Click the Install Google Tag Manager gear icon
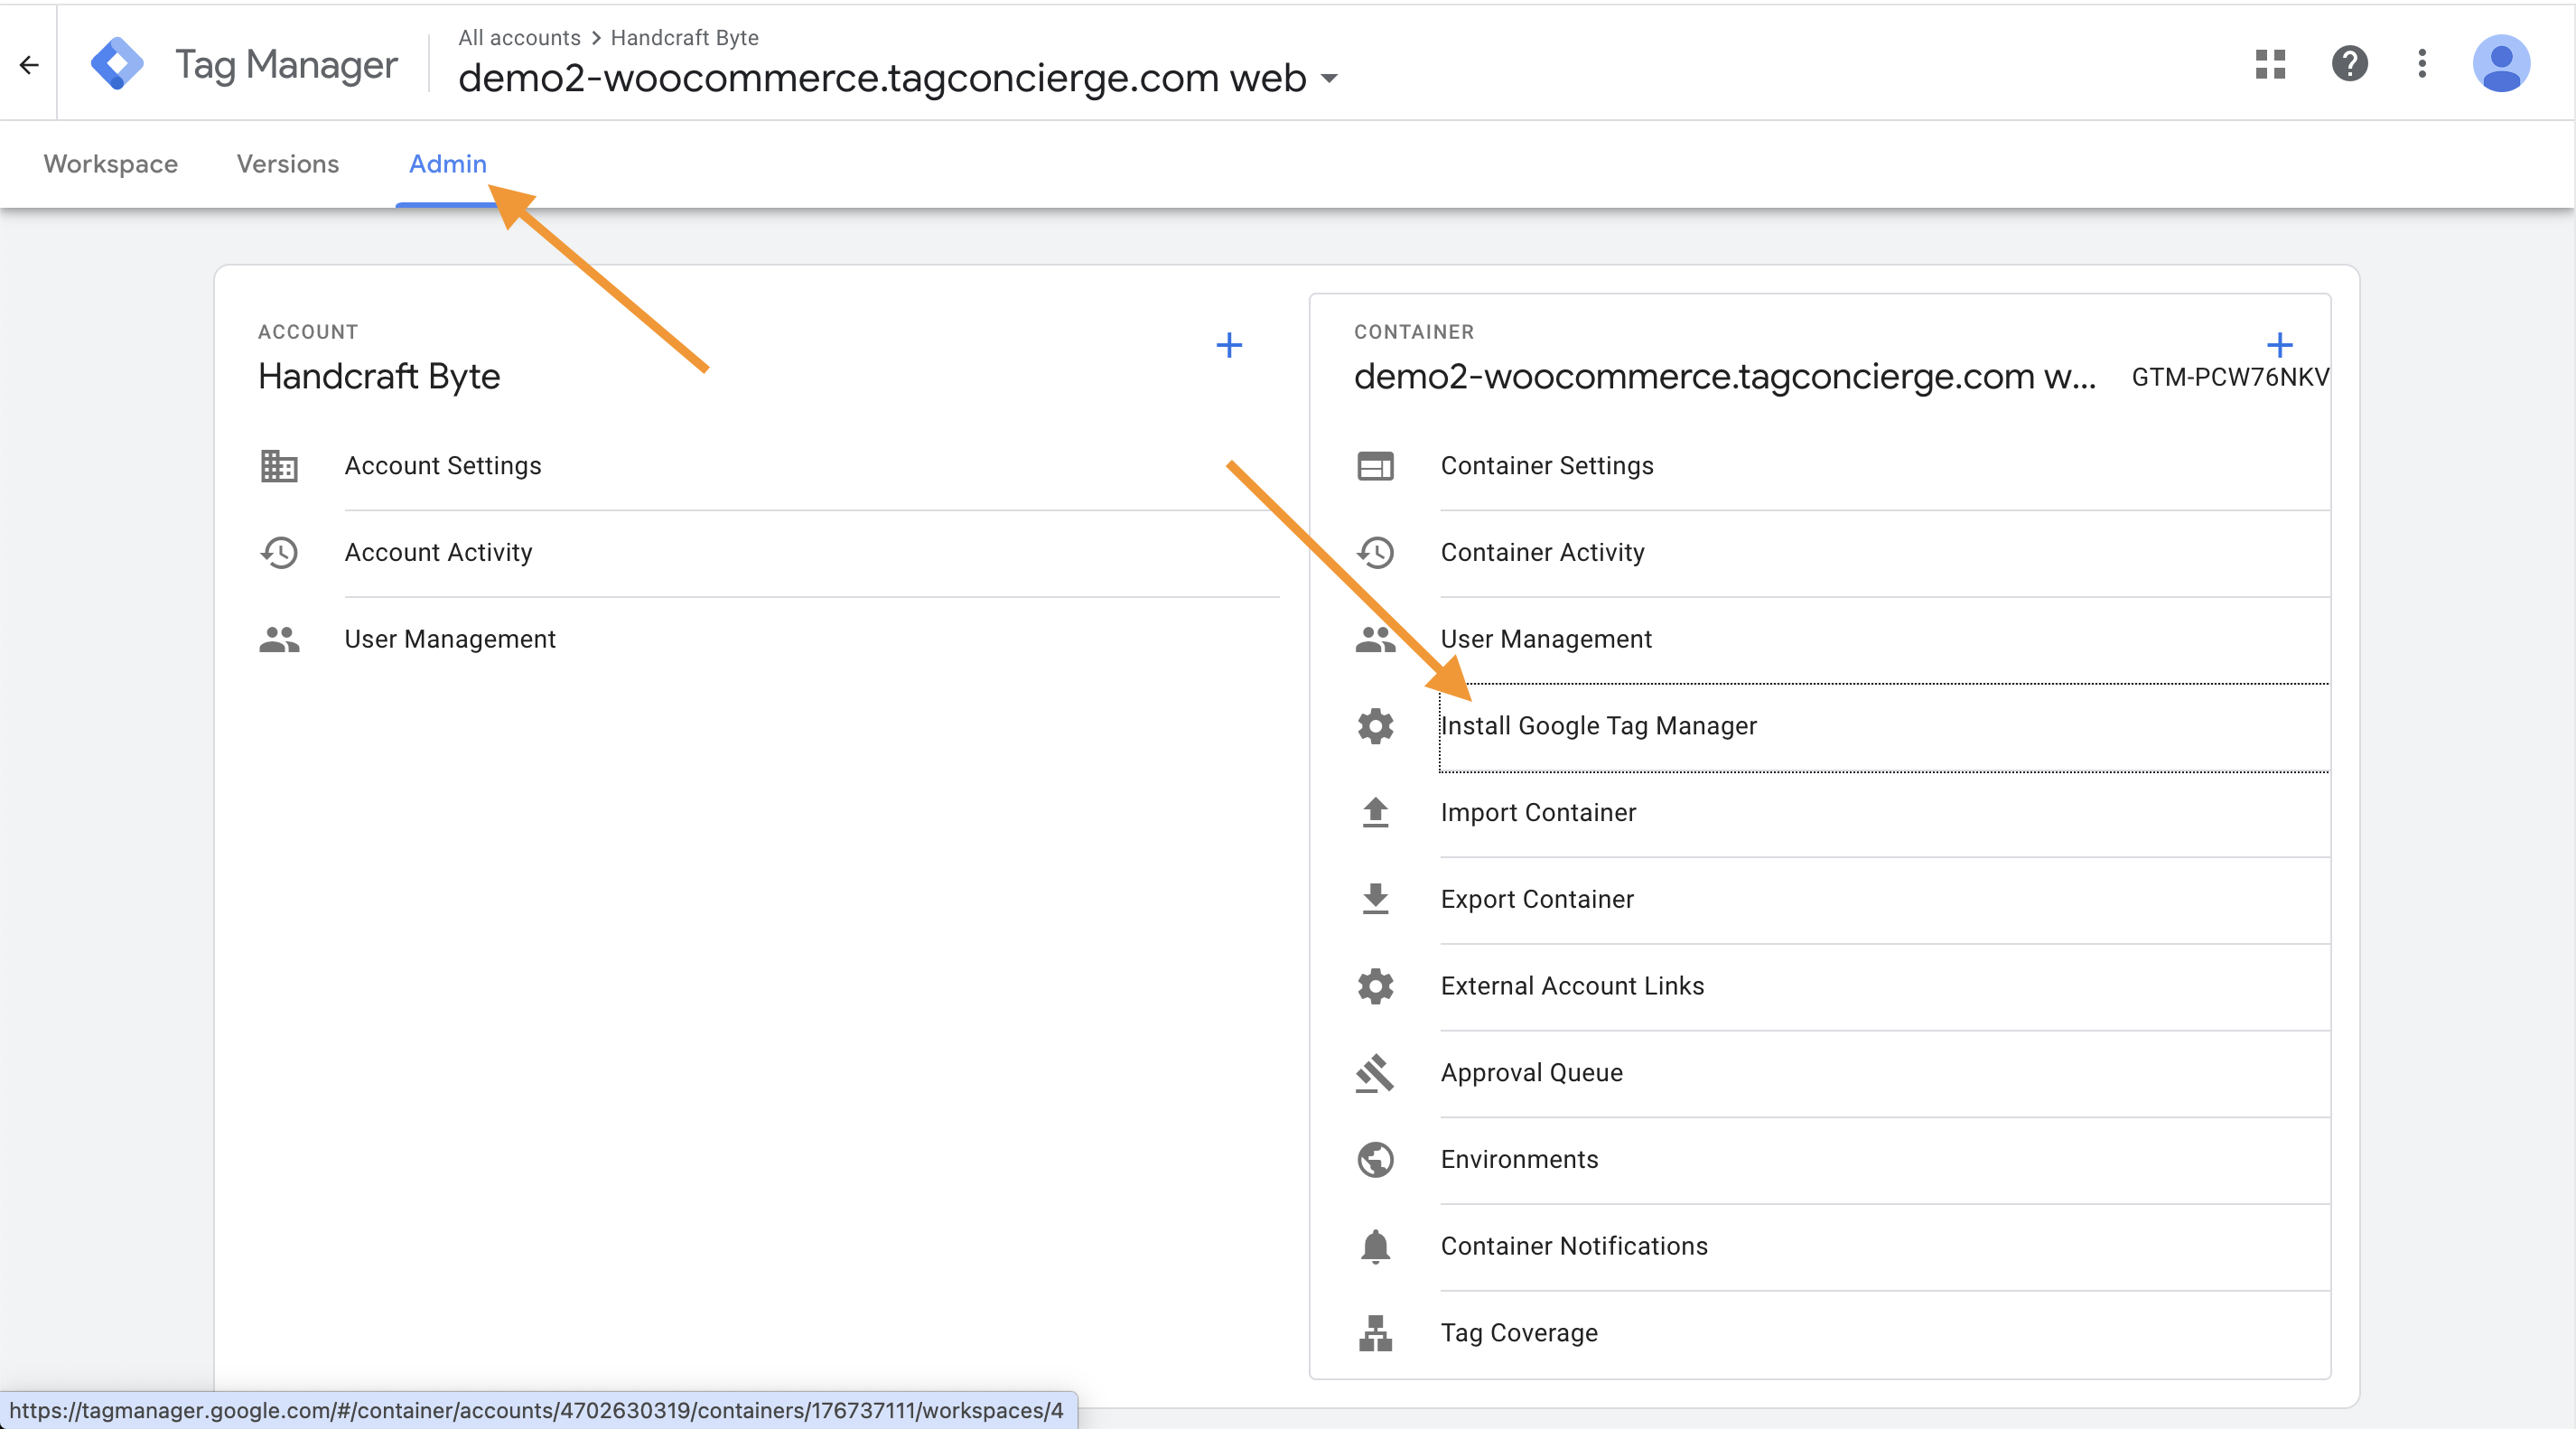The height and width of the screenshot is (1429, 2576). click(1375, 726)
